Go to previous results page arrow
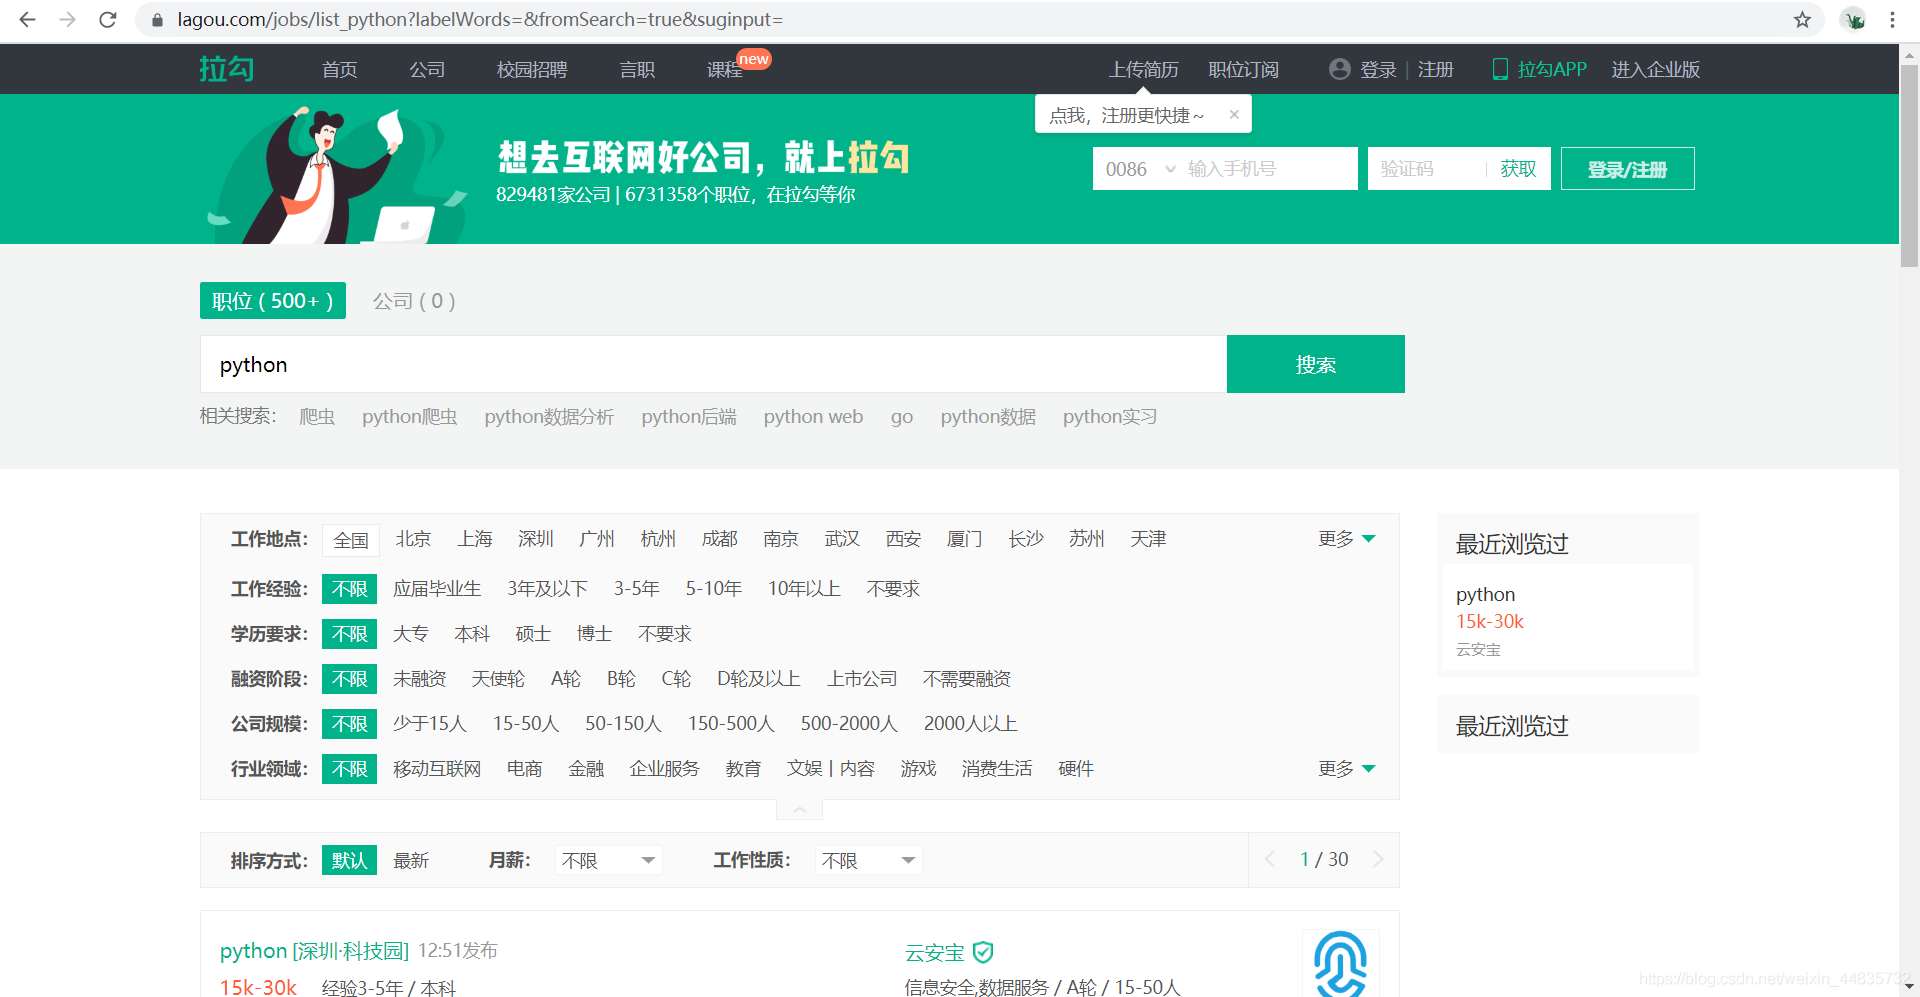 click(1270, 859)
